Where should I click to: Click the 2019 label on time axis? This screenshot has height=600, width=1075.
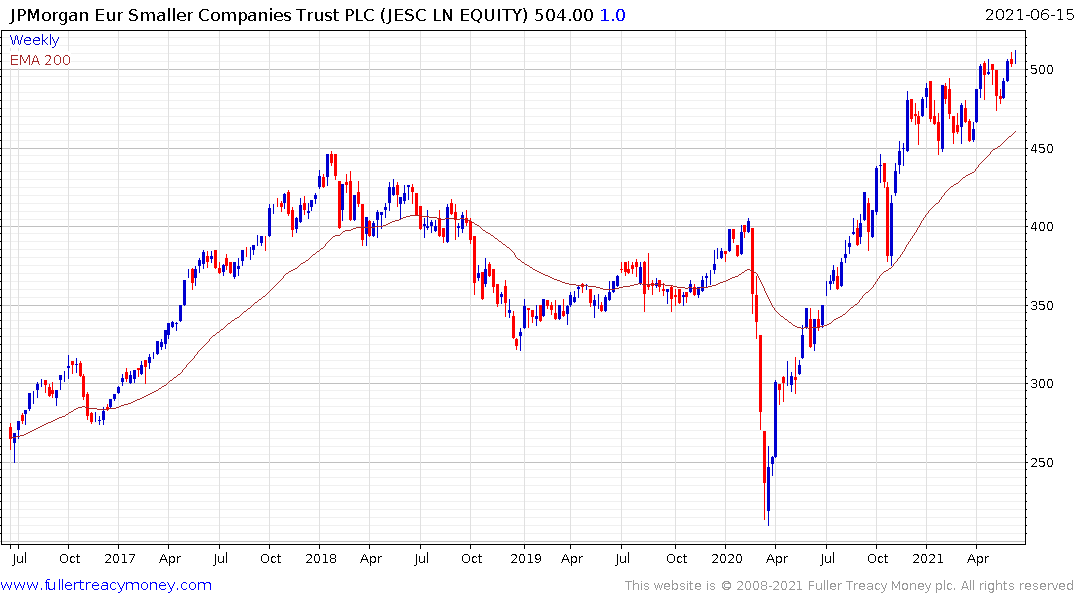pos(526,558)
